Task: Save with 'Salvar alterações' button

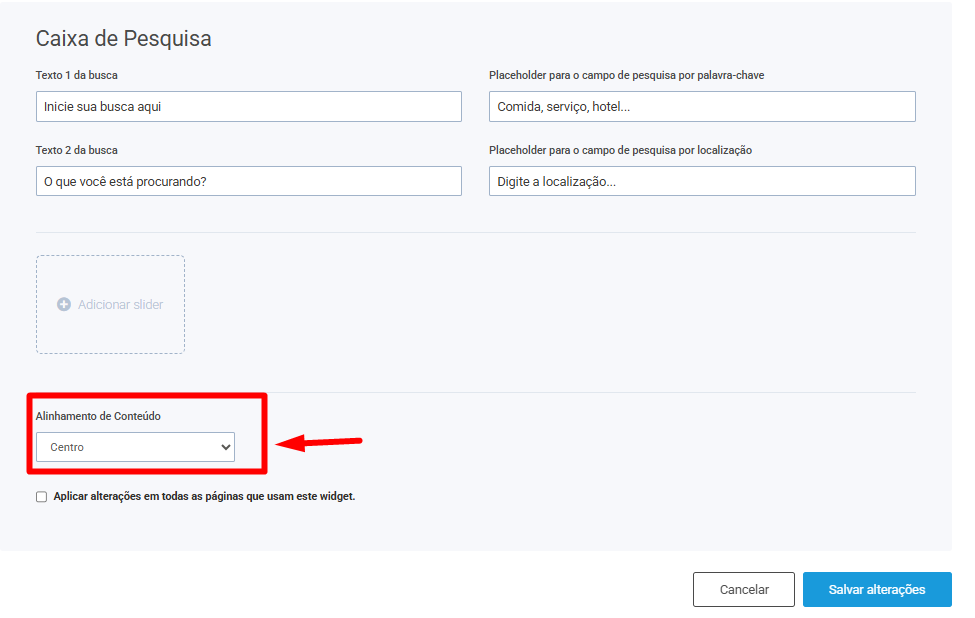Action: point(877,589)
